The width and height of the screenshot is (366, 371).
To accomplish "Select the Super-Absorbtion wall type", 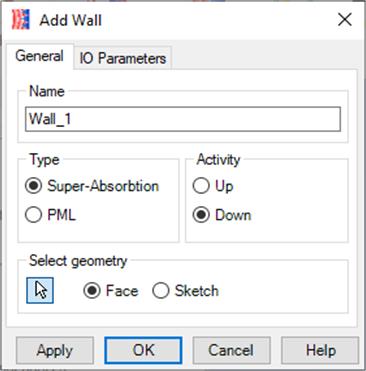I will click(x=92, y=186).
